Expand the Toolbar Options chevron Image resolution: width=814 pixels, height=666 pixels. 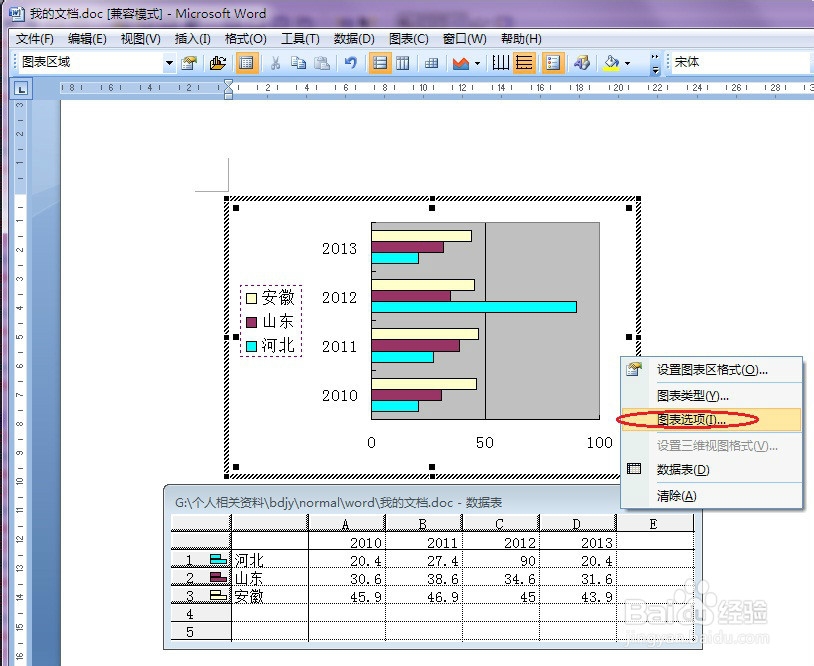click(x=655, y=63)
